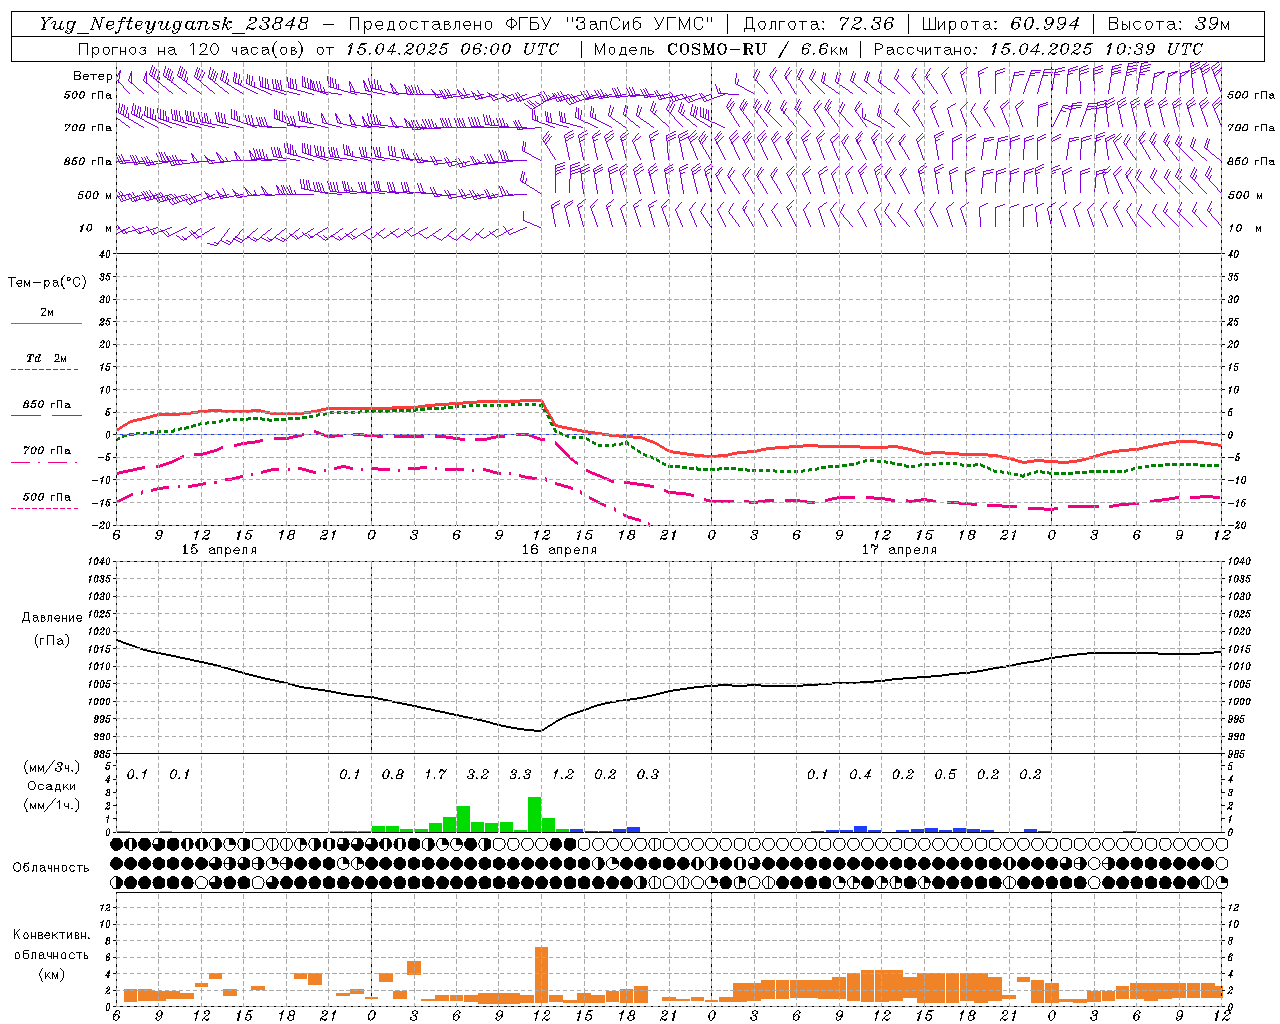The height and width of the screenshot is (1024, 1280).
Task: Click the 3.3 three-hour precipitation value
Action: click(x=520, y=775)
